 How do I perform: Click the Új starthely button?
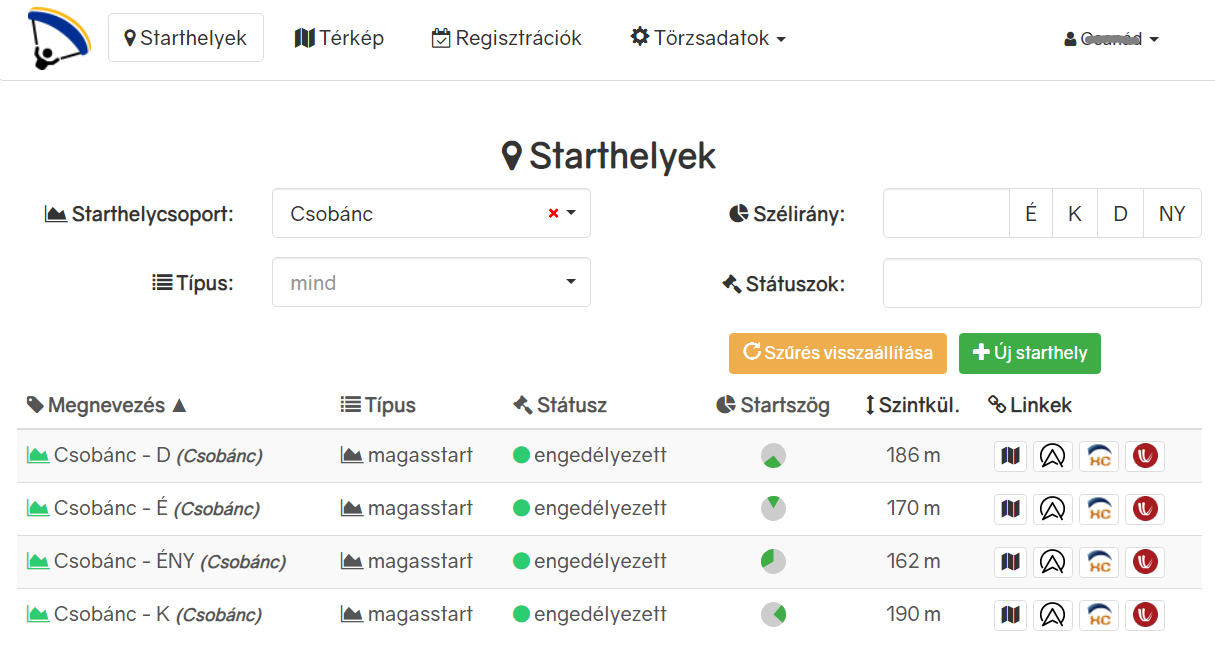click(1029, 353)
